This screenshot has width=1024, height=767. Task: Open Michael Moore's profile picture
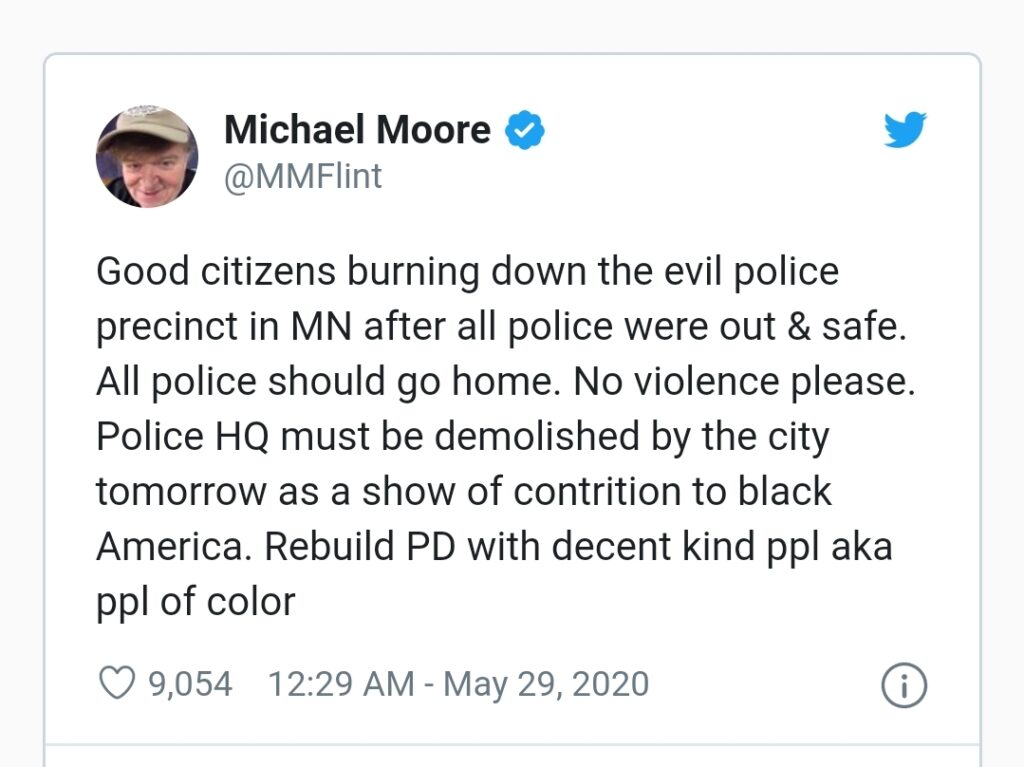click(146, 156)
